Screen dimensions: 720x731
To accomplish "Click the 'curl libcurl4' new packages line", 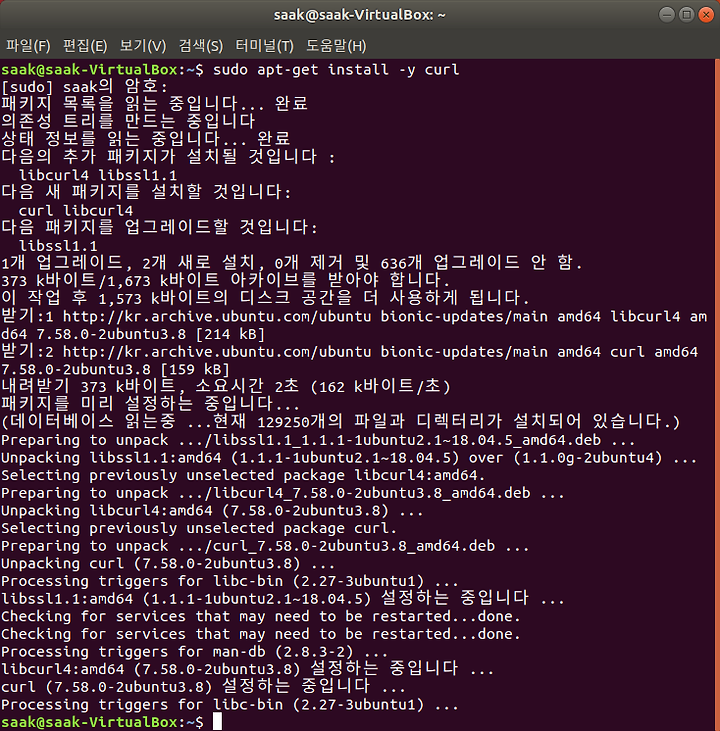I will click(x=76, y=211).
